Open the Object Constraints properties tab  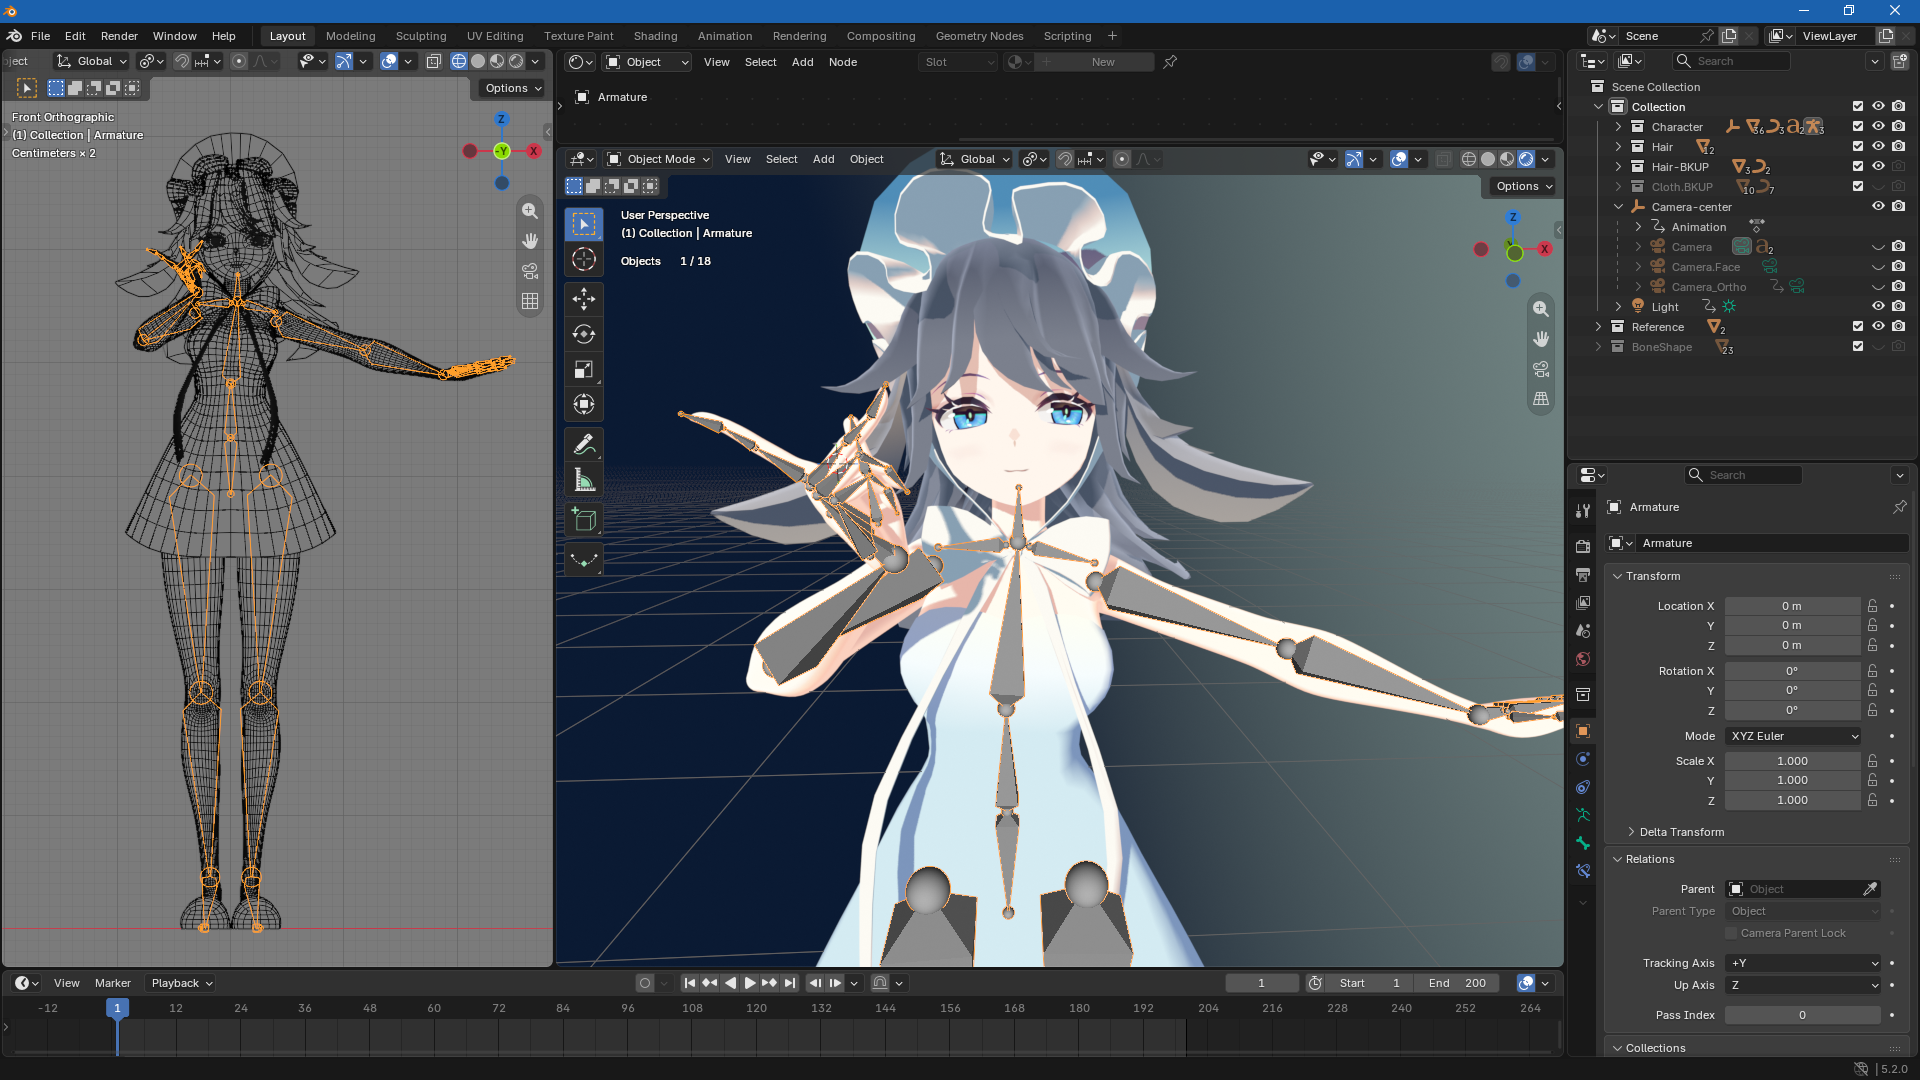point(1583,787)
